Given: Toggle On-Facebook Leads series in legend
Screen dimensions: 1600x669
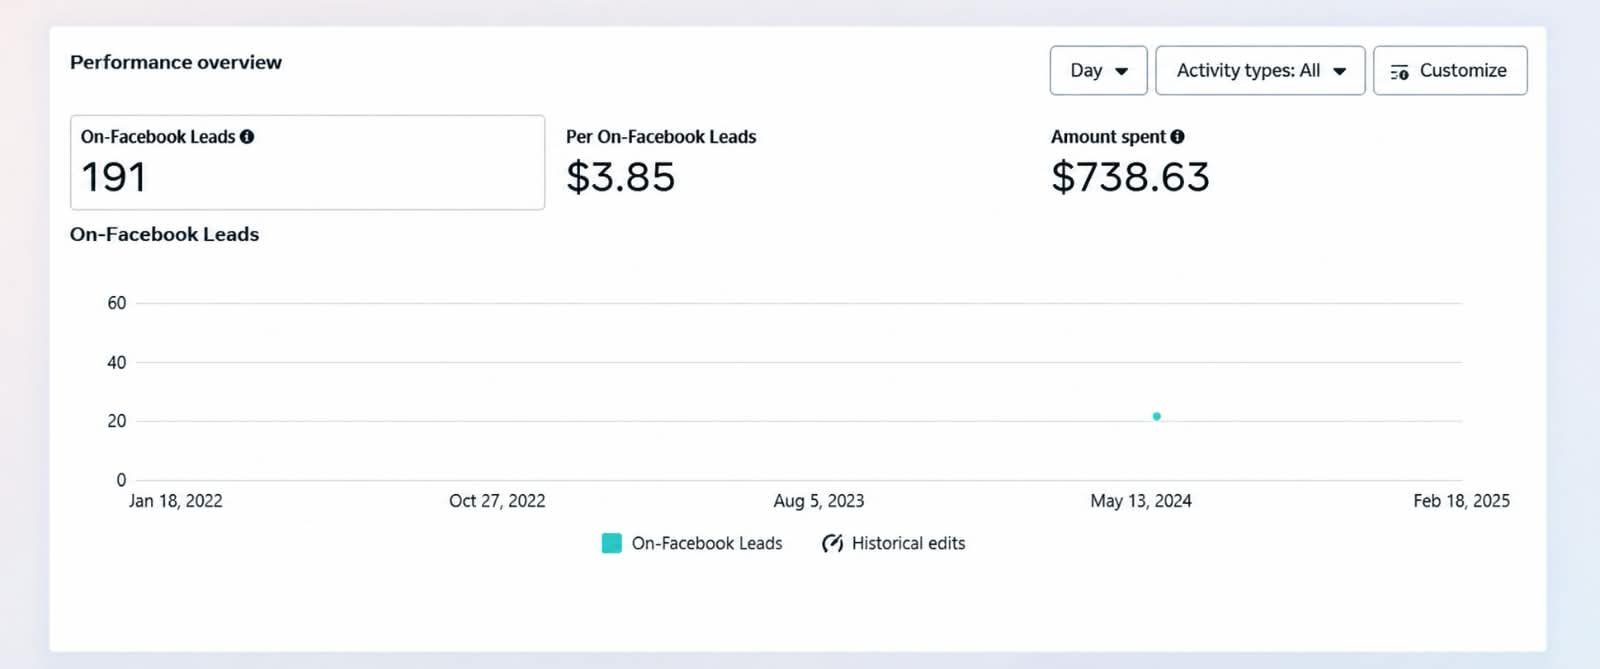Looking at the screenshot, I should point(692,543).
